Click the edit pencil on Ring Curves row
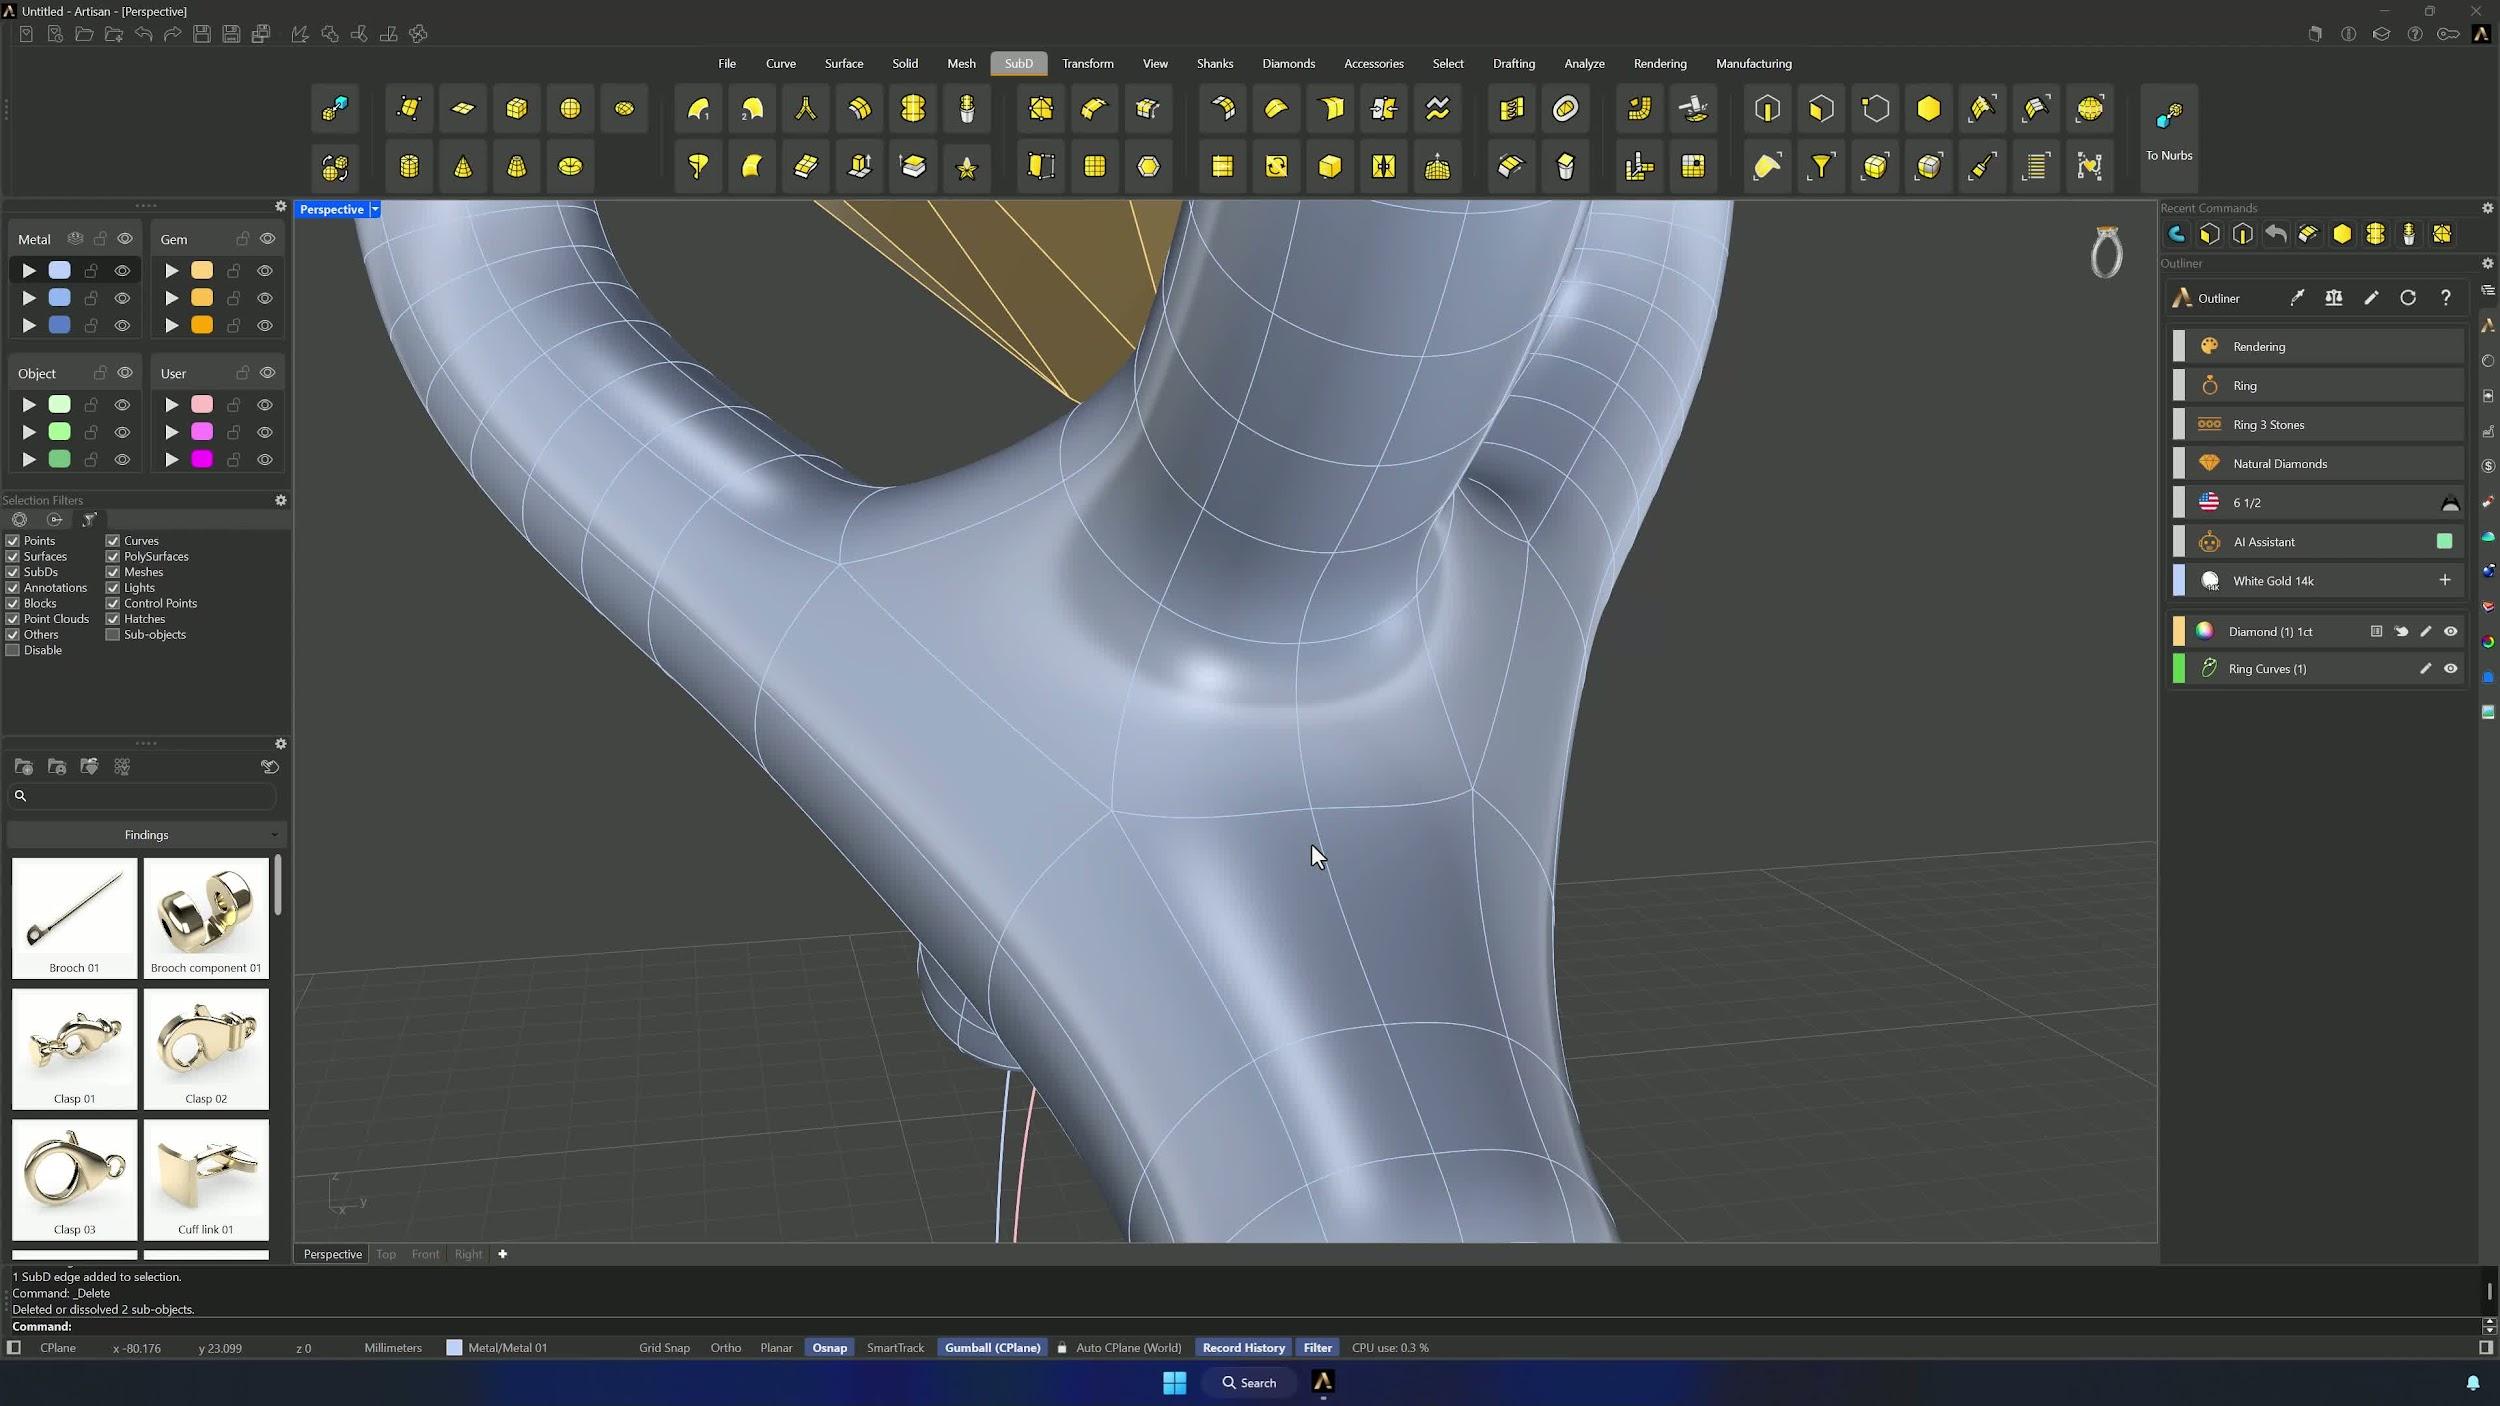Image resolution: width=2500 pixels, height=1406 pixels. pyautogui.click(x=2425, y=669)
